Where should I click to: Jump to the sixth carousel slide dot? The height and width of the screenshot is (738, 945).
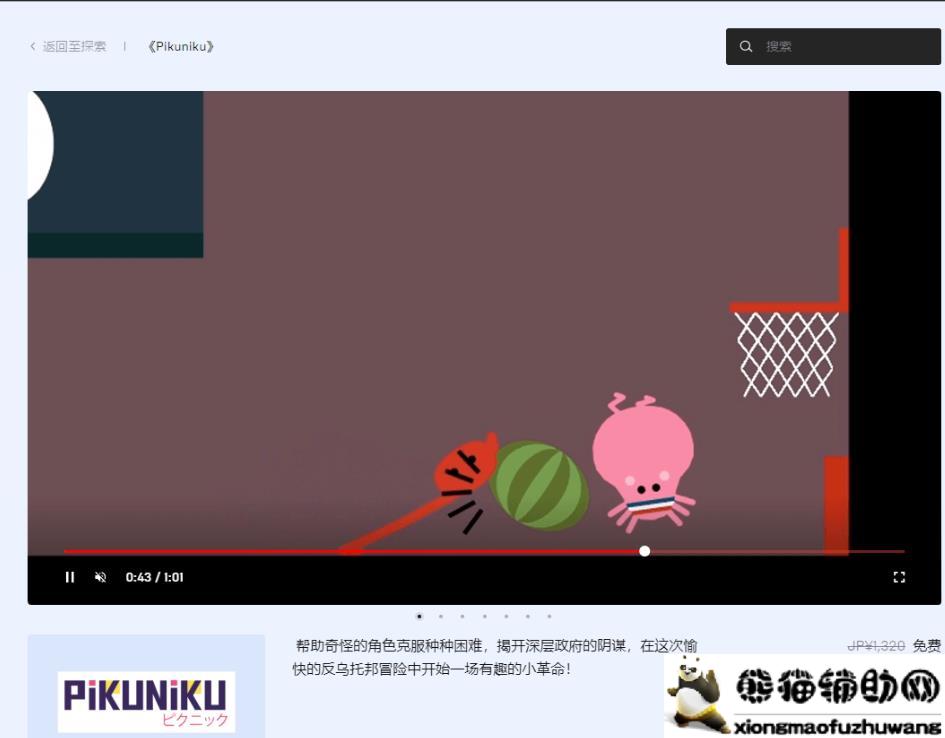527,617
